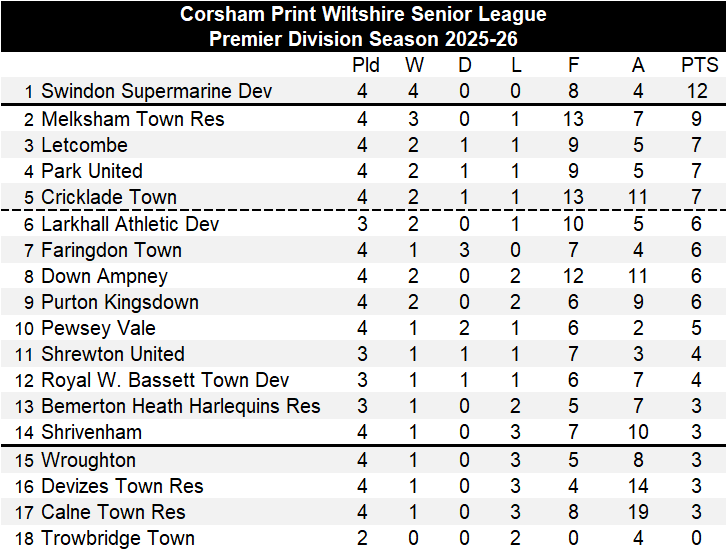Click Bemerton Heath Harlequins Res
The width and height of the screenshot is (726, 551).
pos(180,406)
